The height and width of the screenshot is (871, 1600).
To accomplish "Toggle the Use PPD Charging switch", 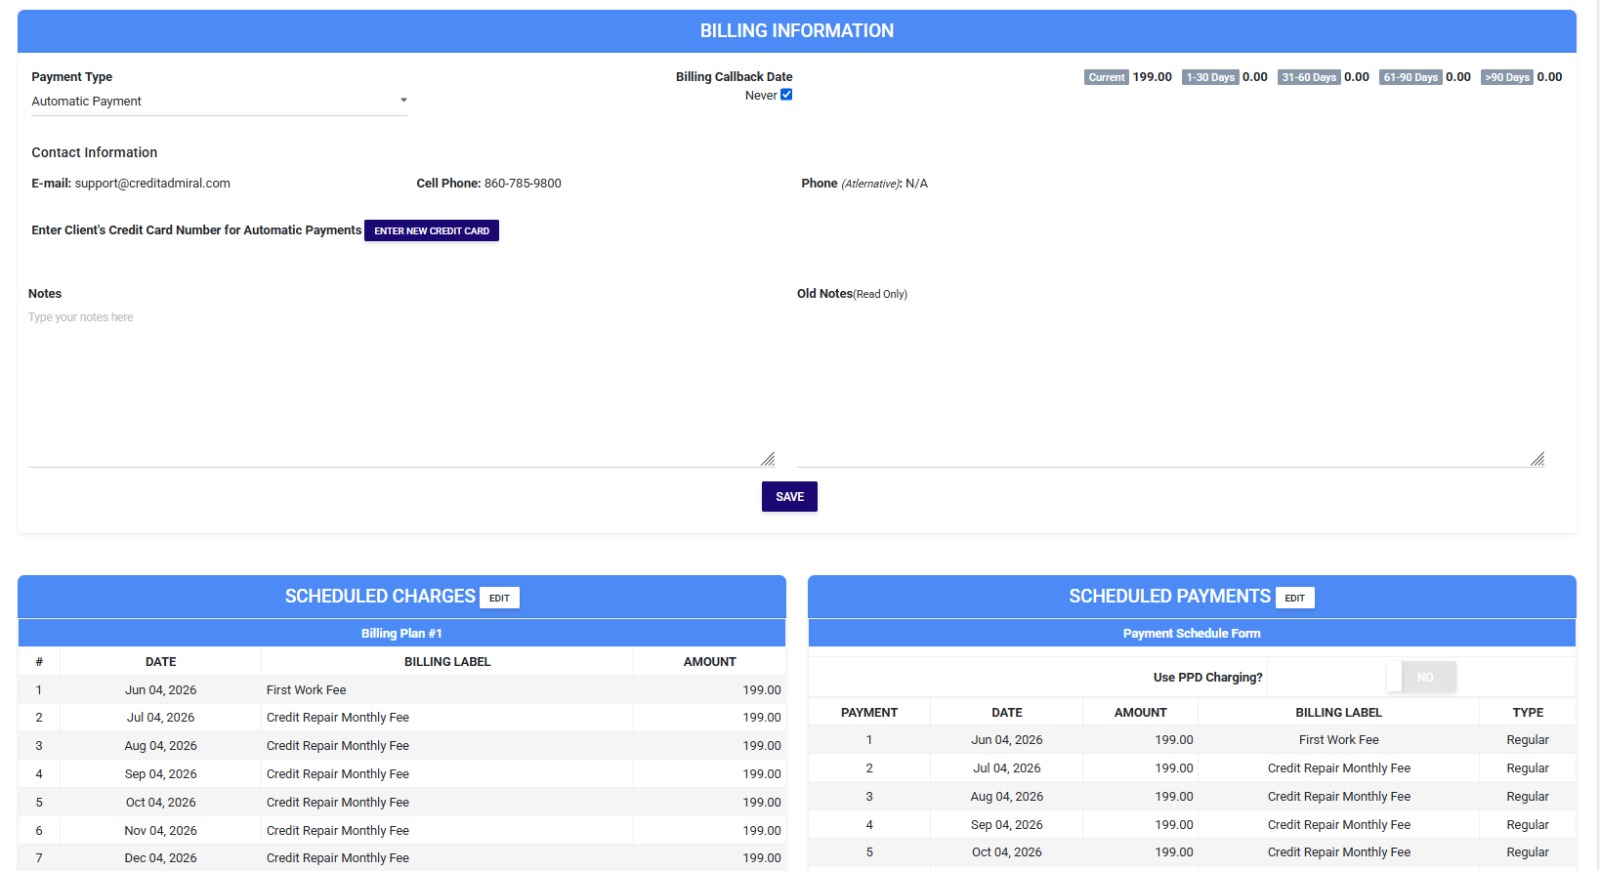I will point(1422,677).
